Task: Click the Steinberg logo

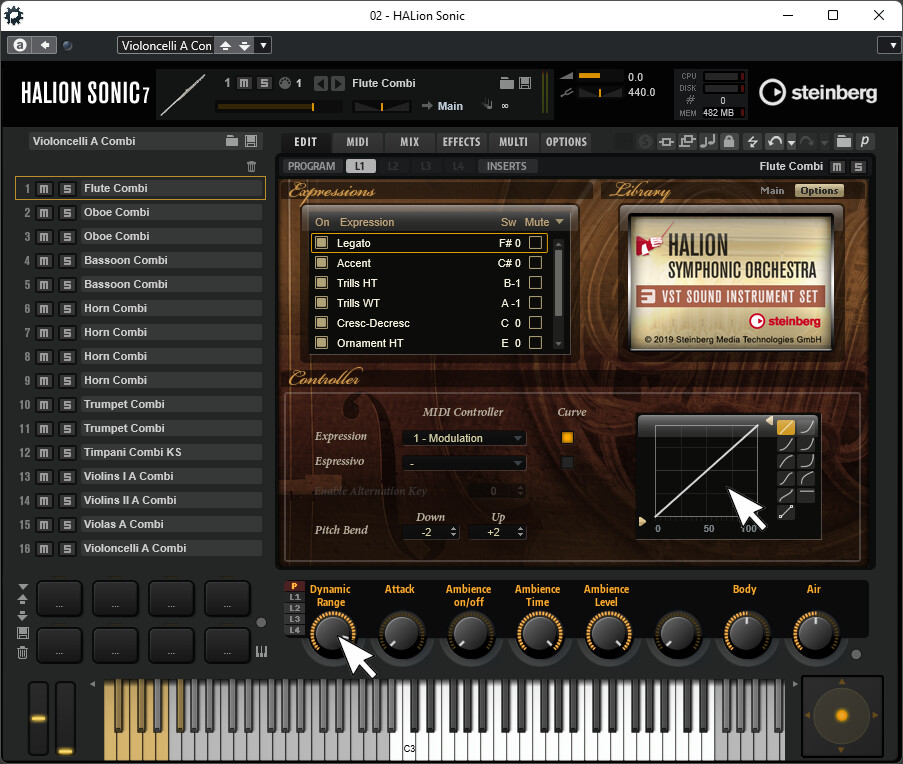Action: (x=818, y=93)
